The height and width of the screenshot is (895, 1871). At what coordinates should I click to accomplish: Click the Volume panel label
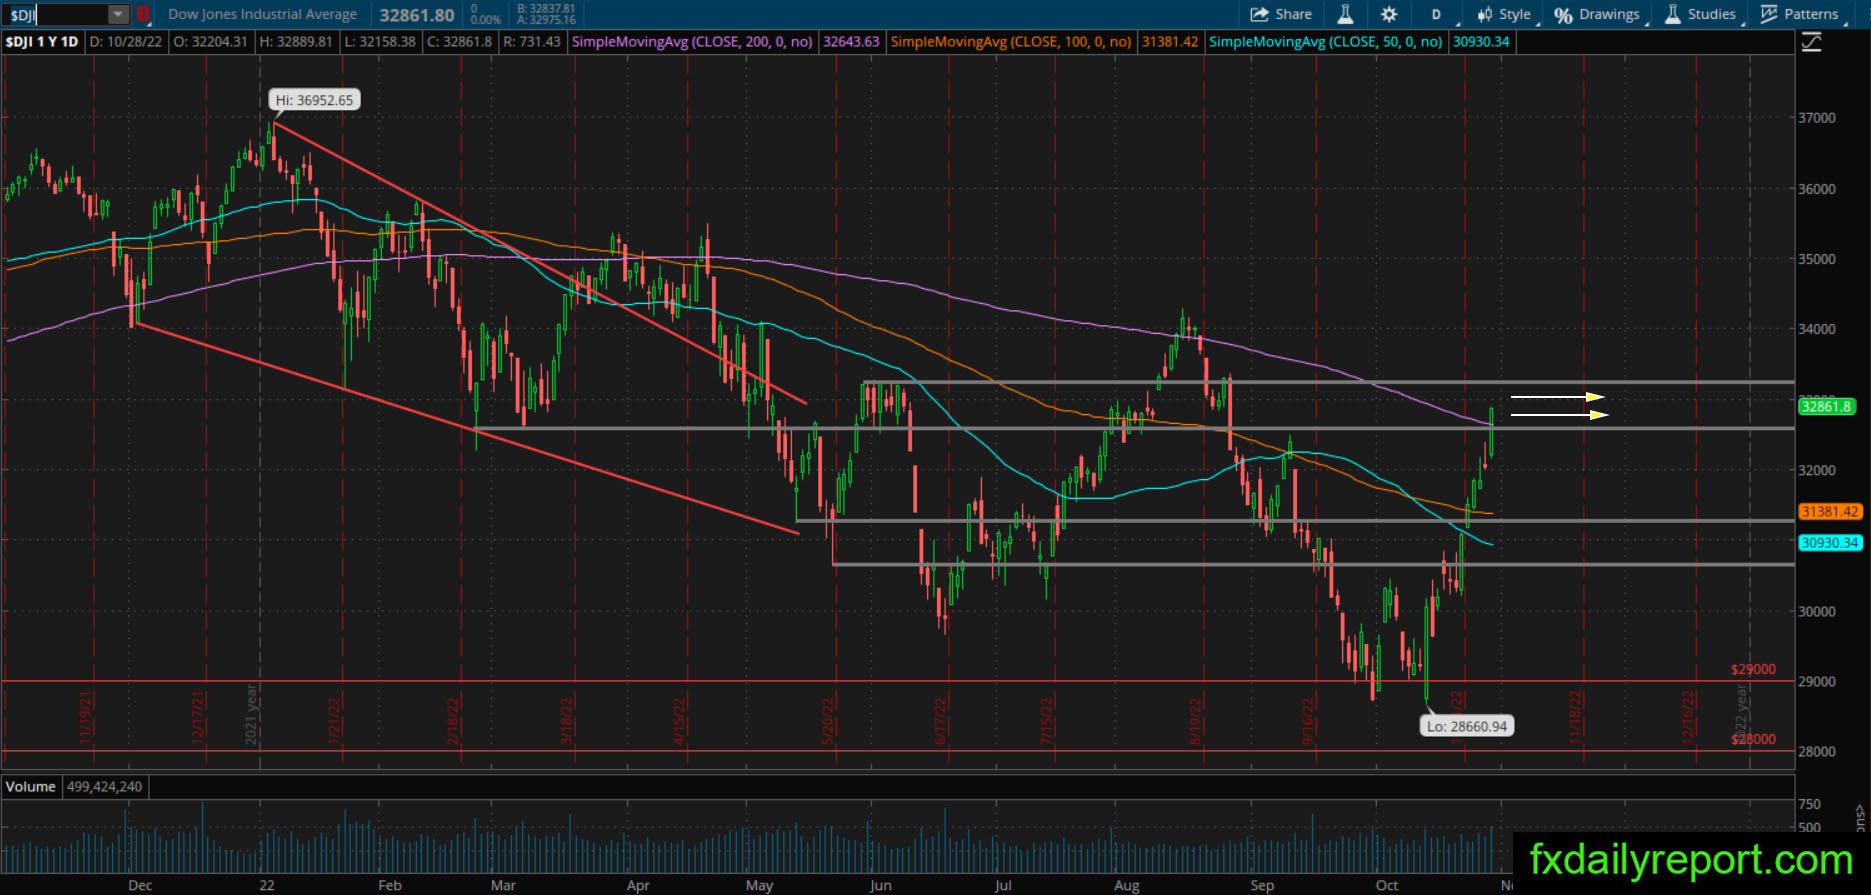pos(31,787)
